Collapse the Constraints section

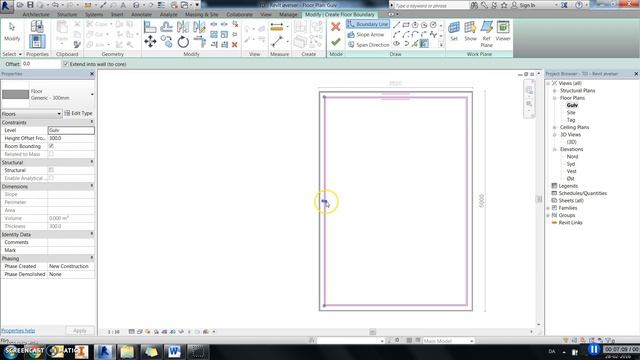coord(91,122)
